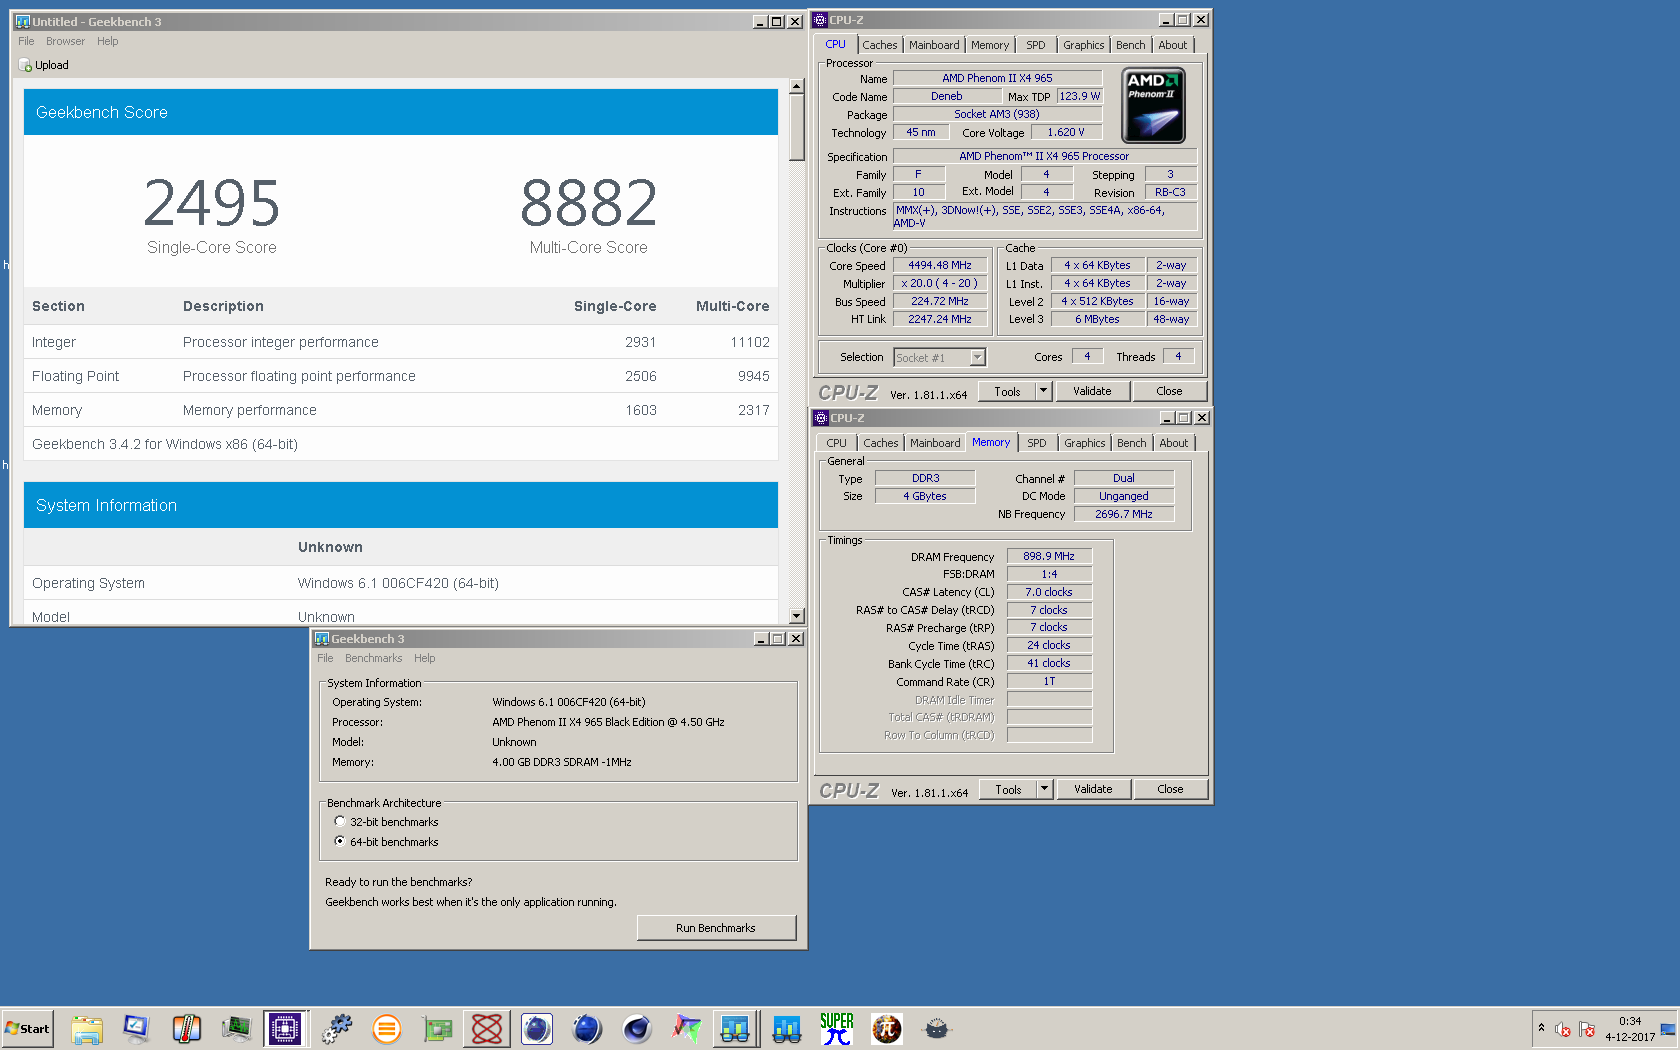Screen dimensions: 1680x1050
Task: Open the blue sphere face Cinebench taskbar icon
Action: pos(537,1028)
